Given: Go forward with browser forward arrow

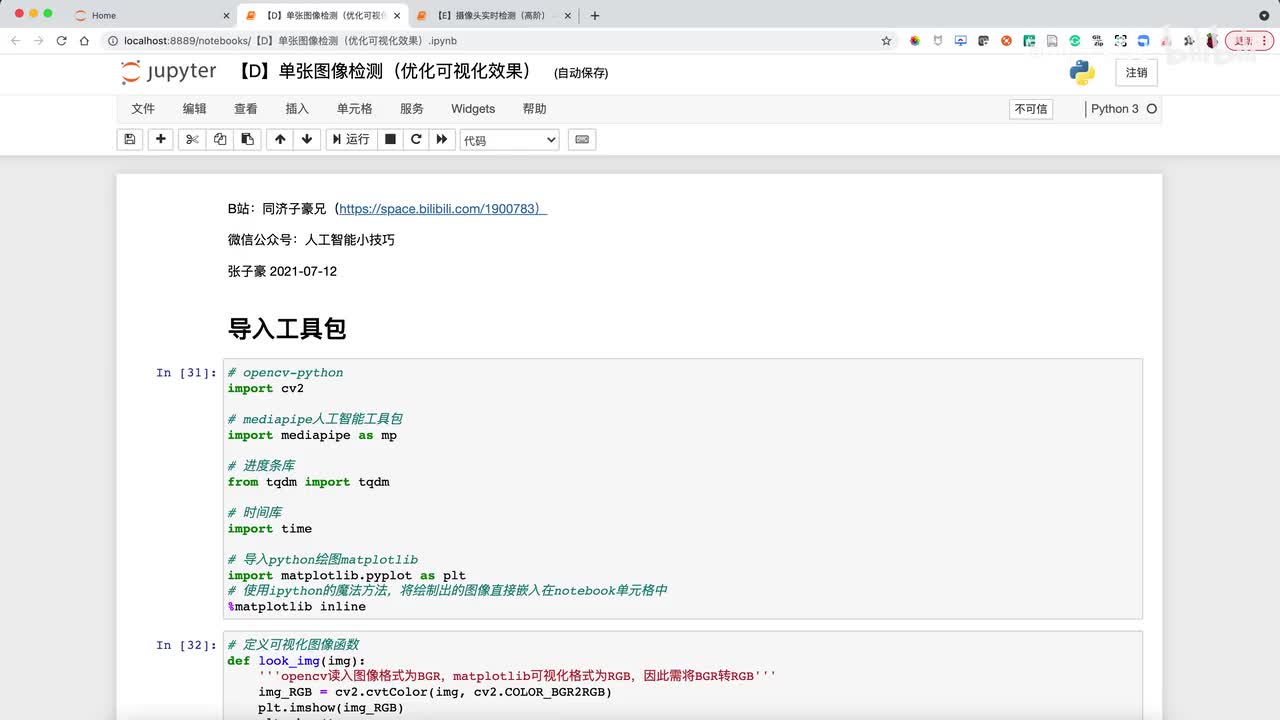Looking at the screenshot, I should point(38,41).
